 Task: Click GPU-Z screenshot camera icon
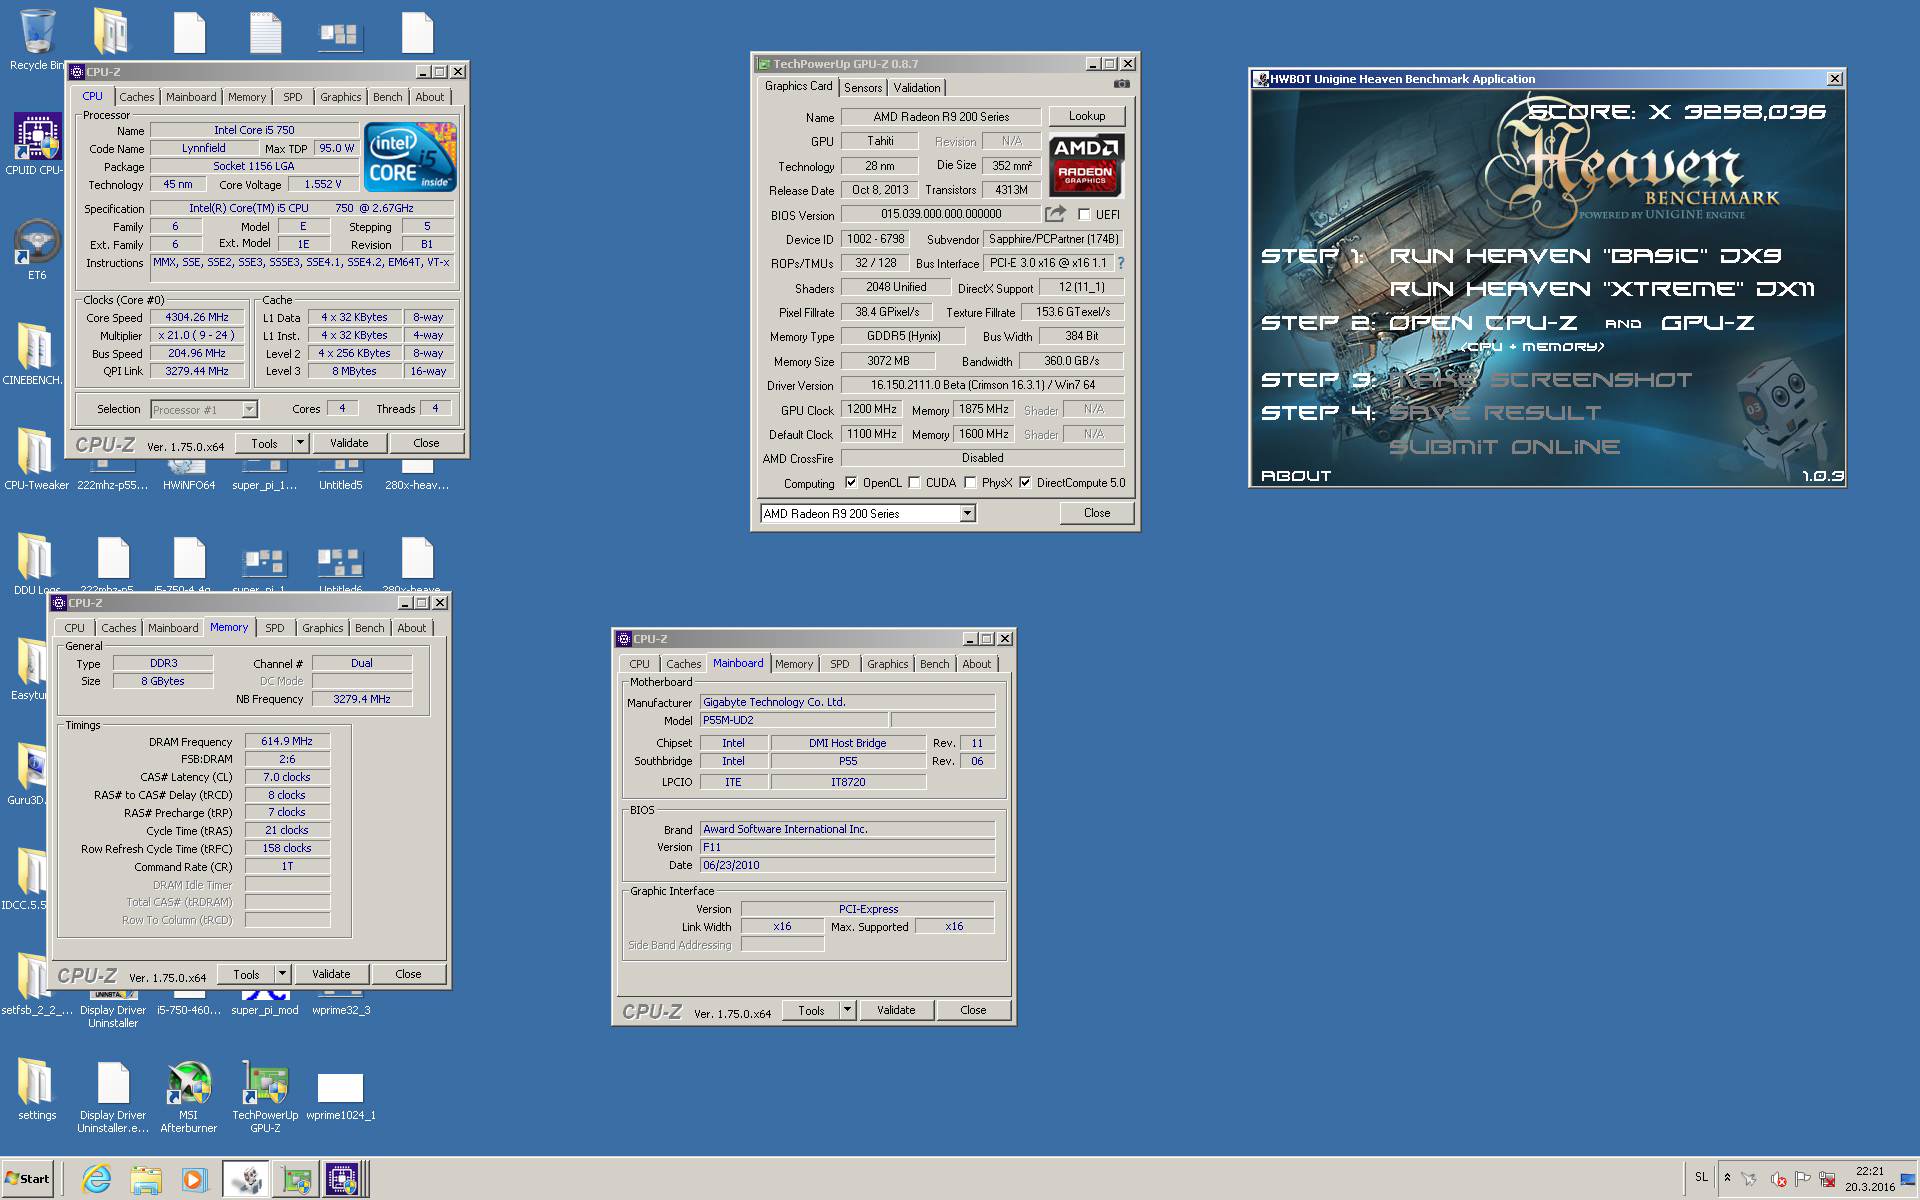(1122, 85)
